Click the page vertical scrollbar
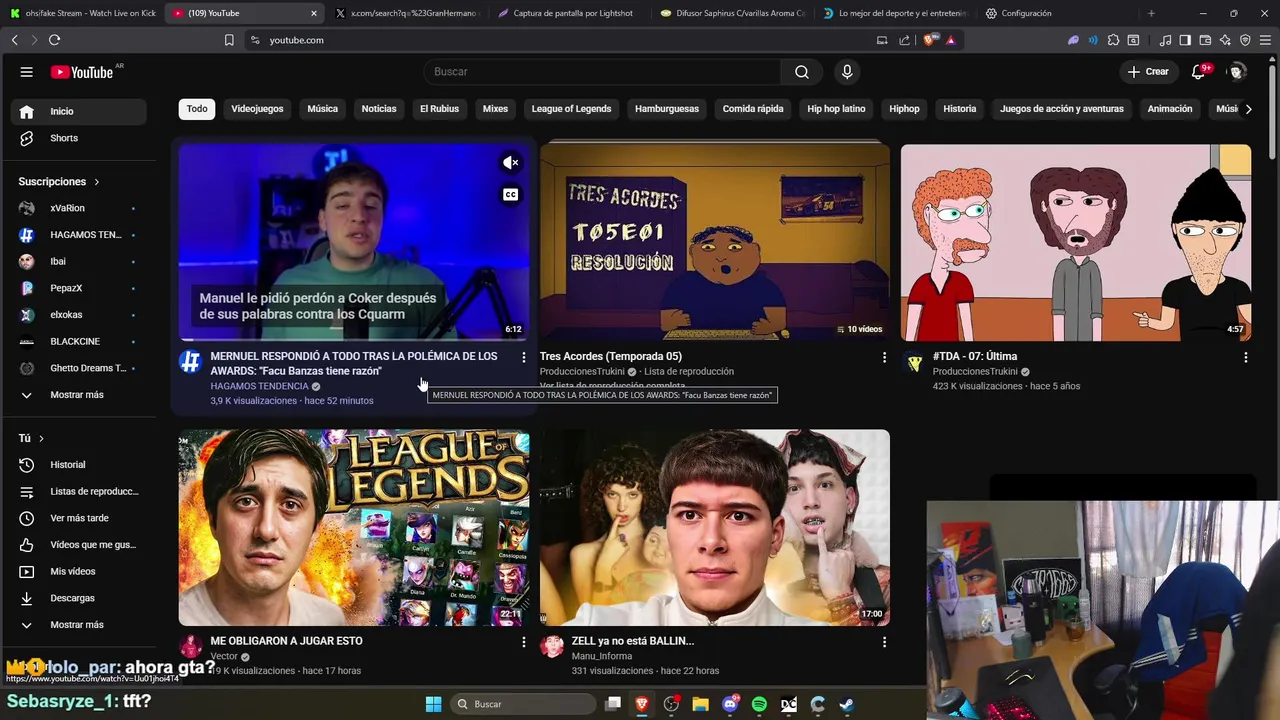Image resolution: width=1280 pixels, height=720 pixels. 1273,110
